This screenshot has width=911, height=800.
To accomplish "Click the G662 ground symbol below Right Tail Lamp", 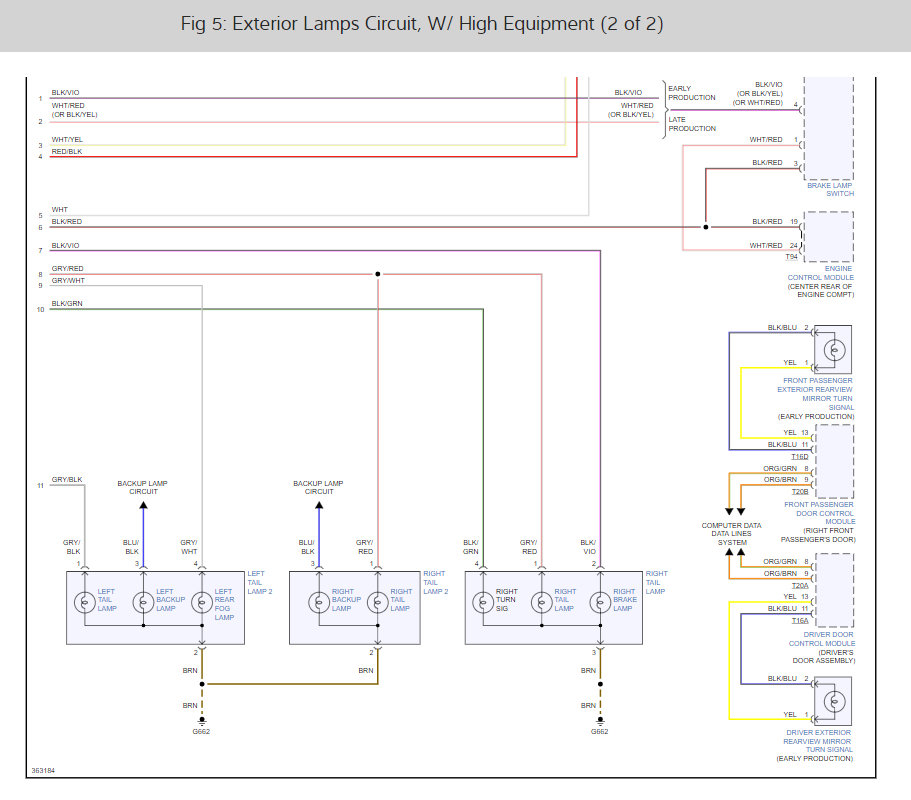I will pyautogui.click(x=600, y=721).
